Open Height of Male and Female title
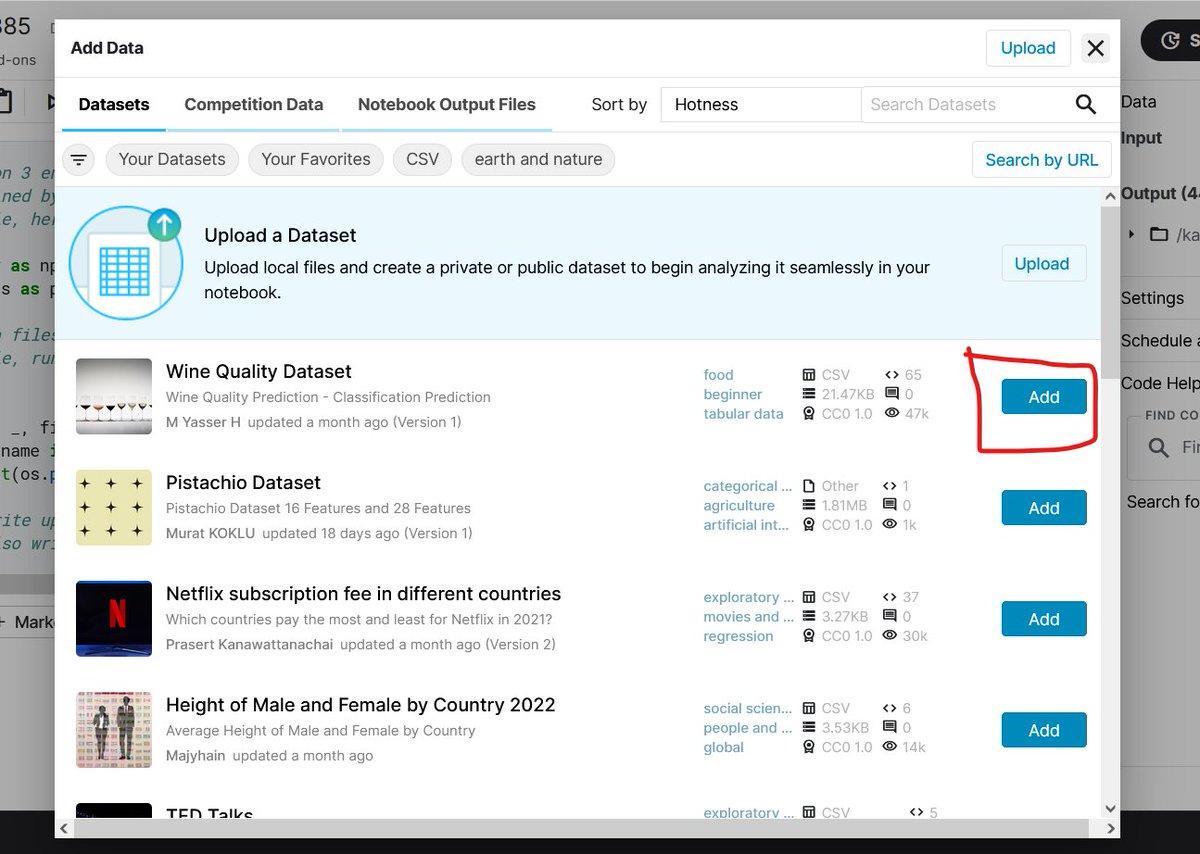The height and width of the screenshot is (854, 1200). [x=360, y=704]
